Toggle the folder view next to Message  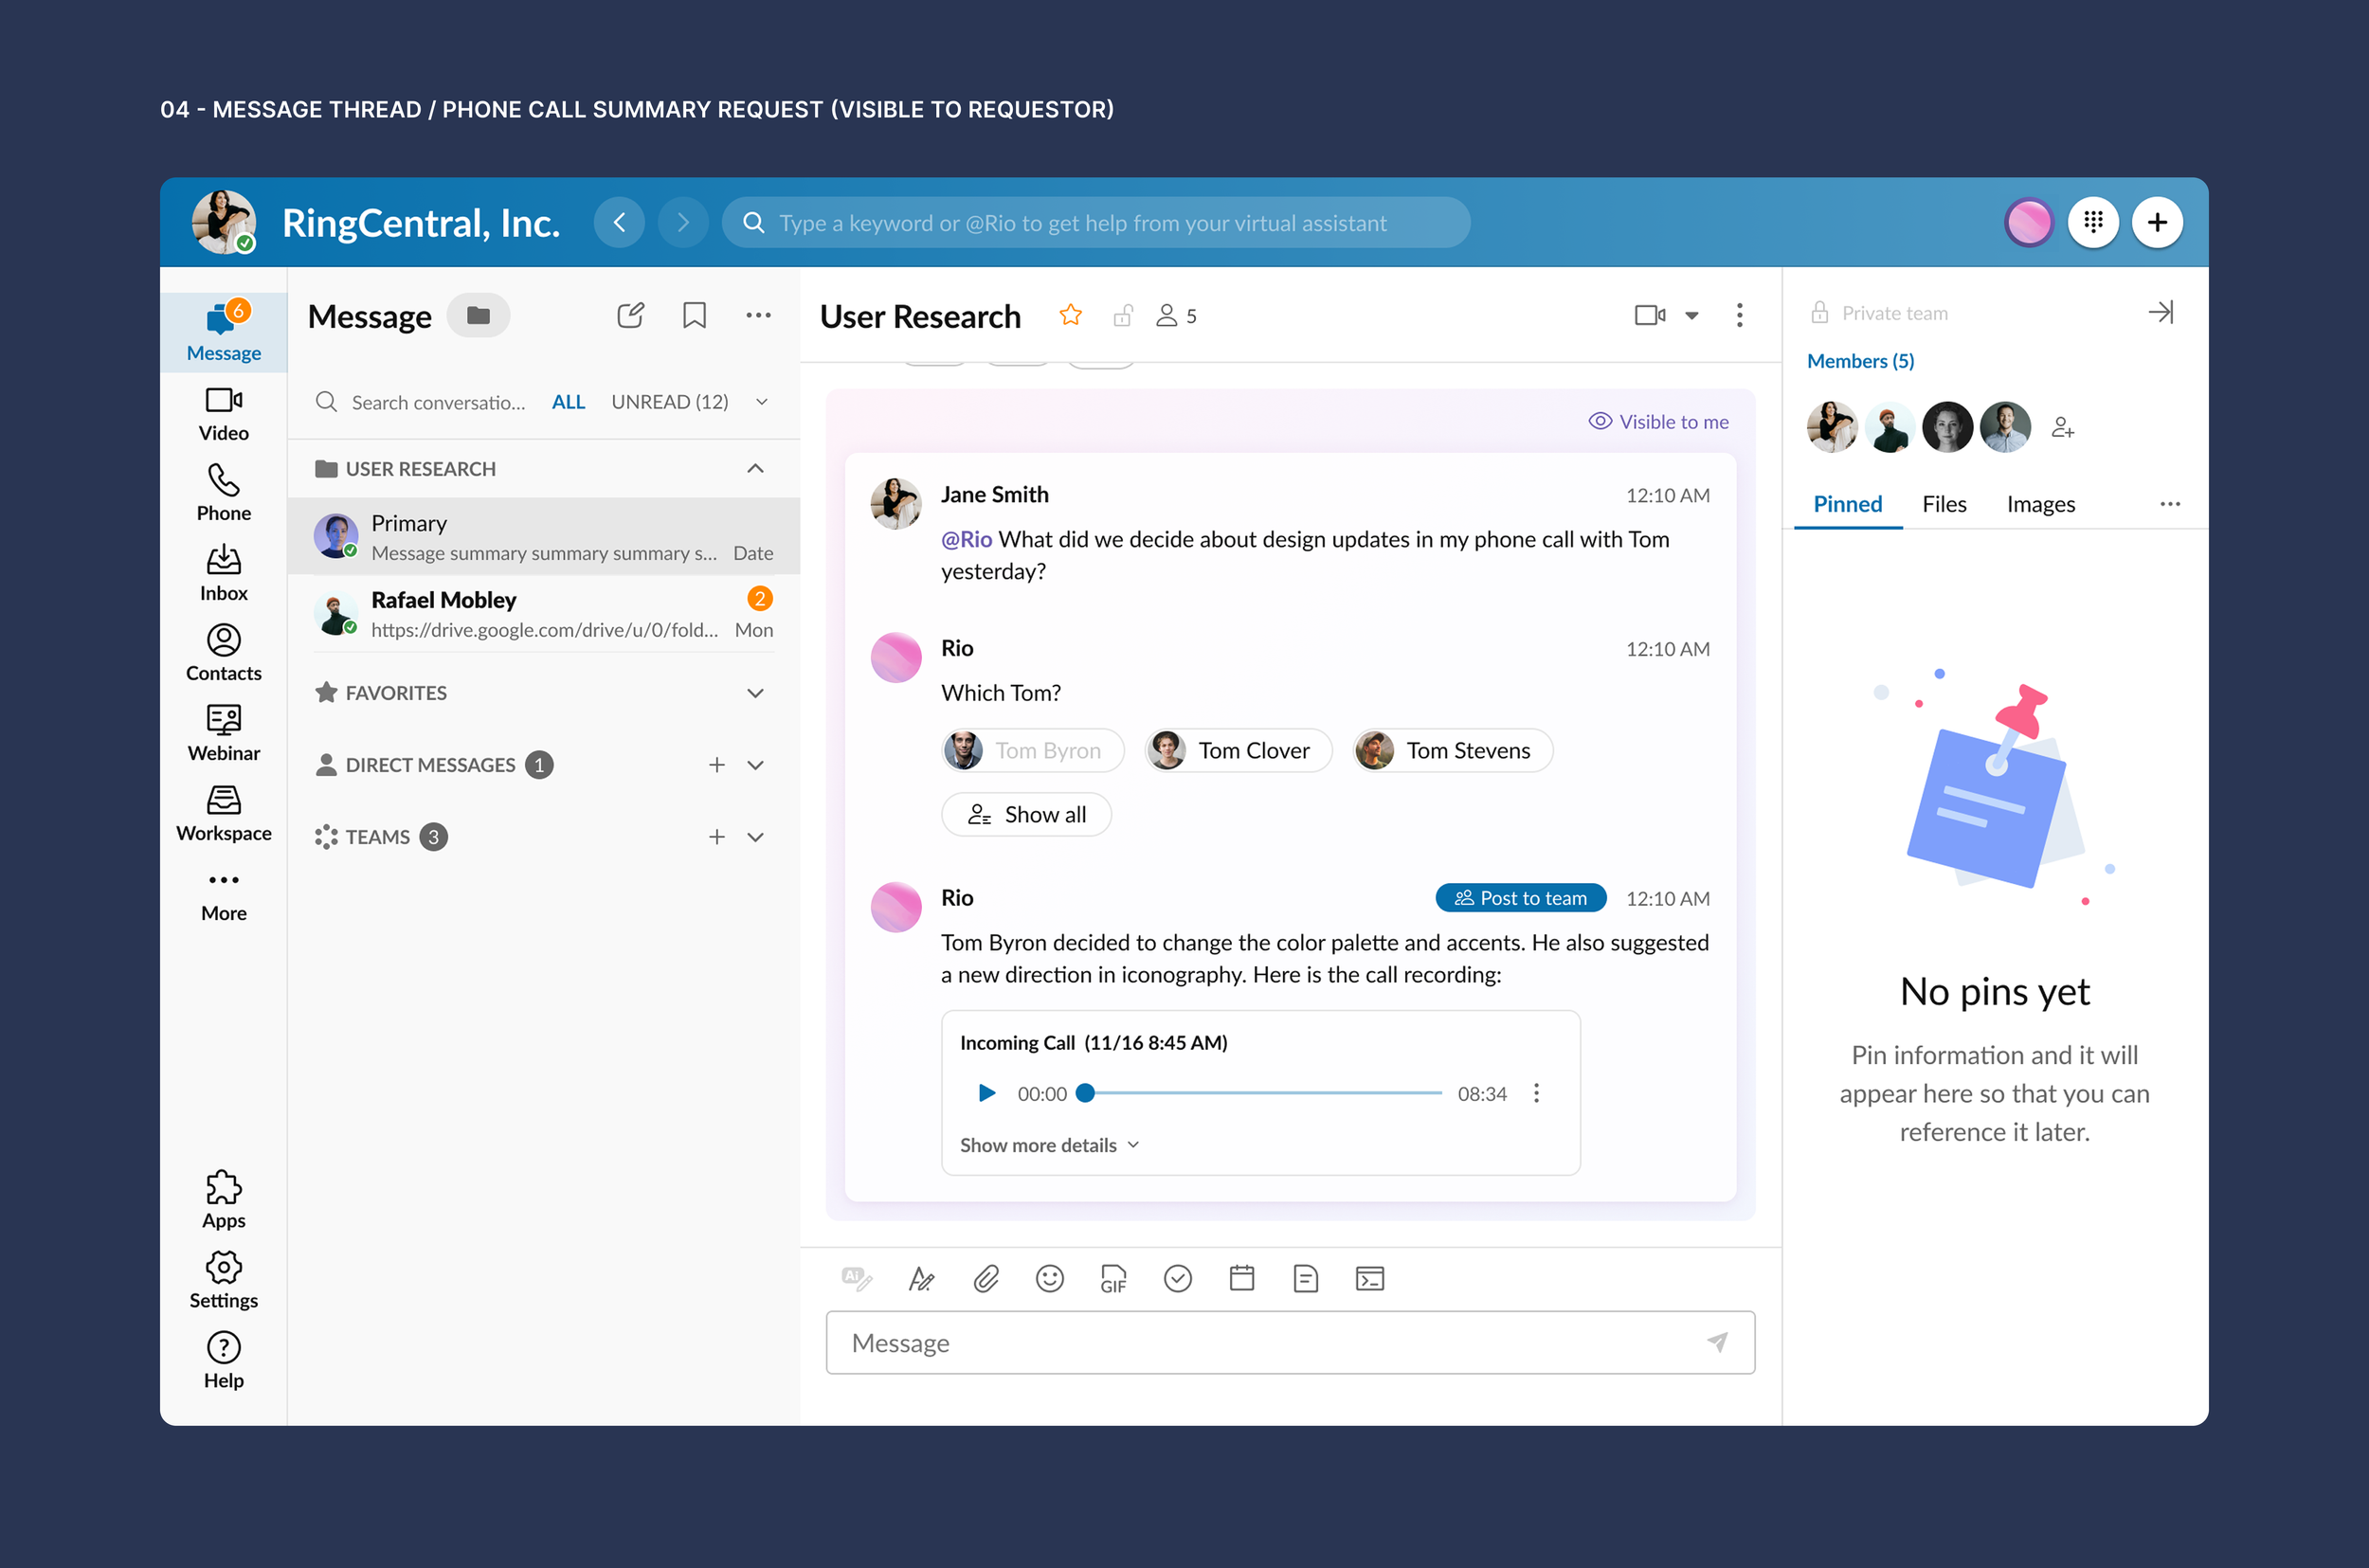click(478, 316)
